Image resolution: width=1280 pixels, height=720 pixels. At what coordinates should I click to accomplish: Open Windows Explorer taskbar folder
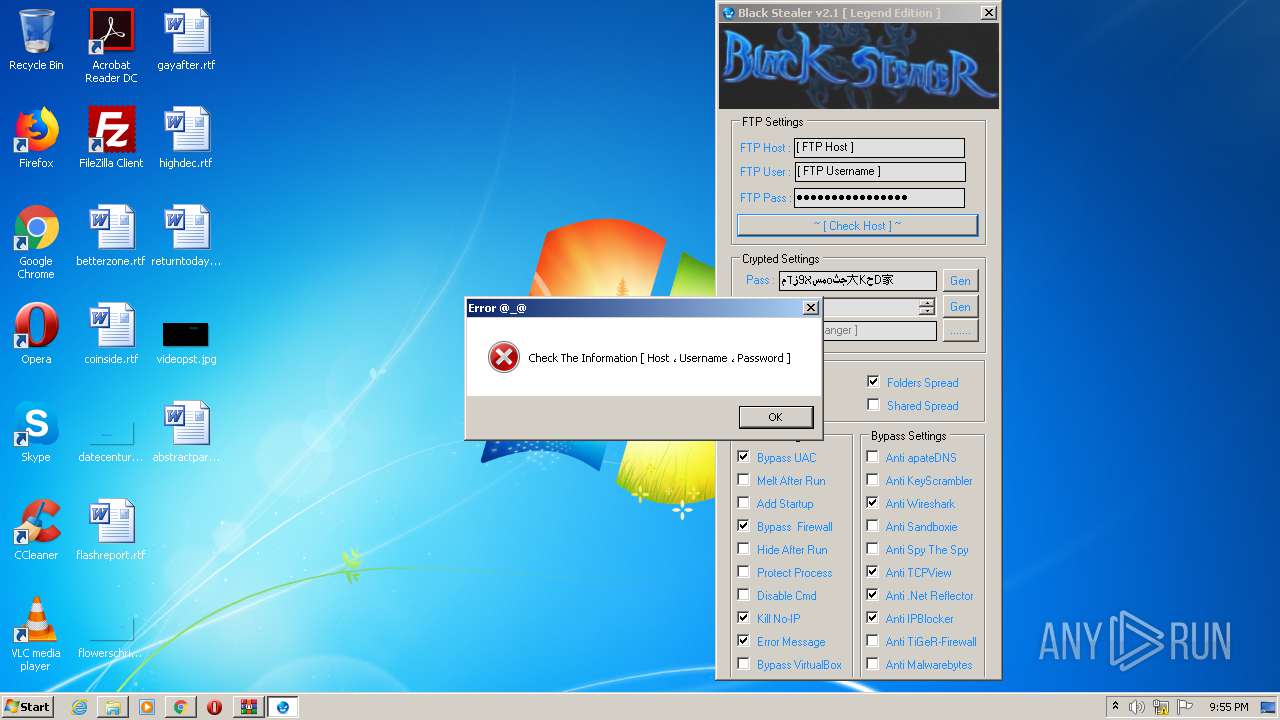[113, 707]
